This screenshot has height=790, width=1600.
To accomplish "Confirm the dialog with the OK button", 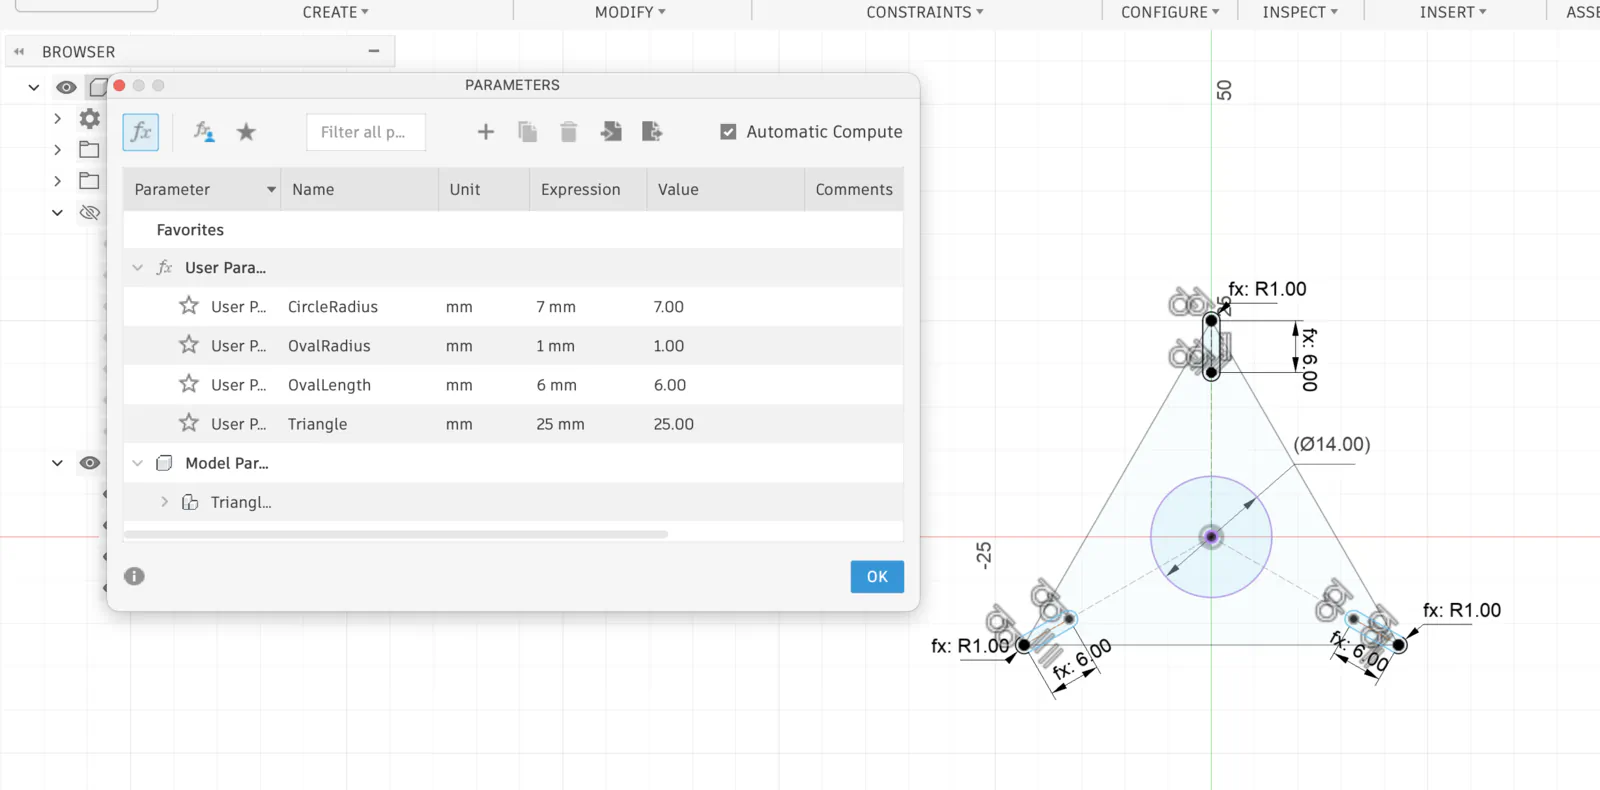I will click(x=877, y=577).
